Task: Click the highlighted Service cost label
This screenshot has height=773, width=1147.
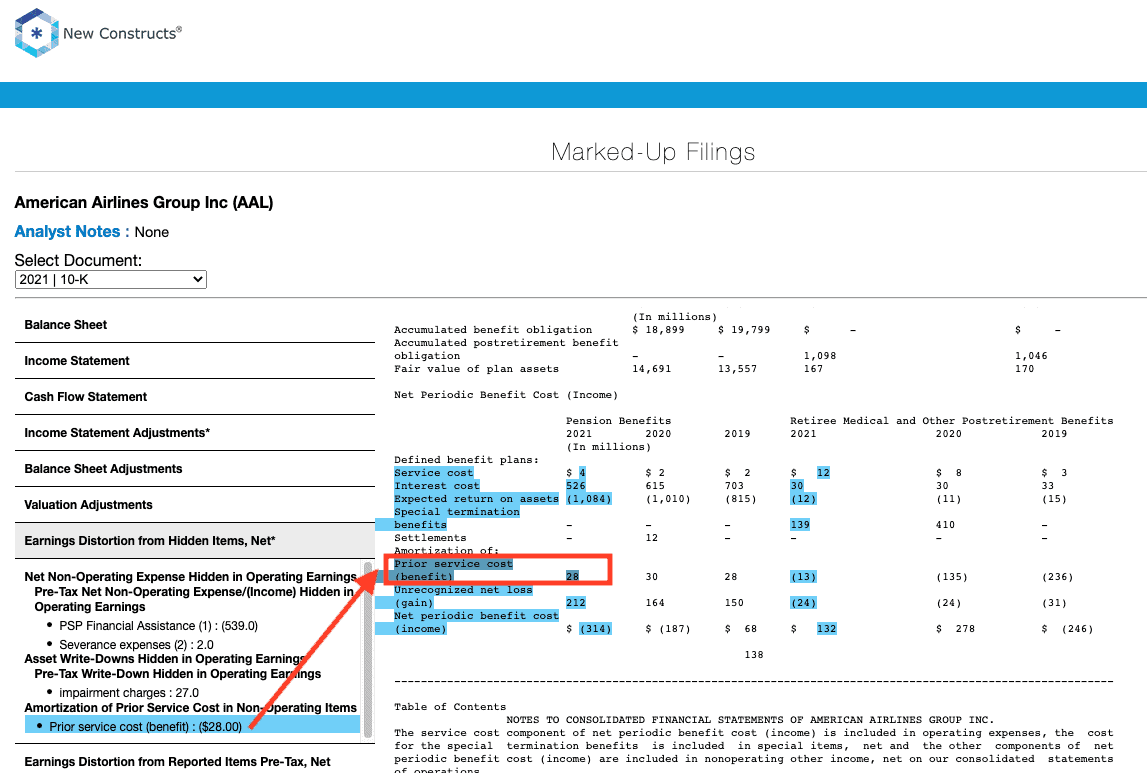Action: coord(434,472)
